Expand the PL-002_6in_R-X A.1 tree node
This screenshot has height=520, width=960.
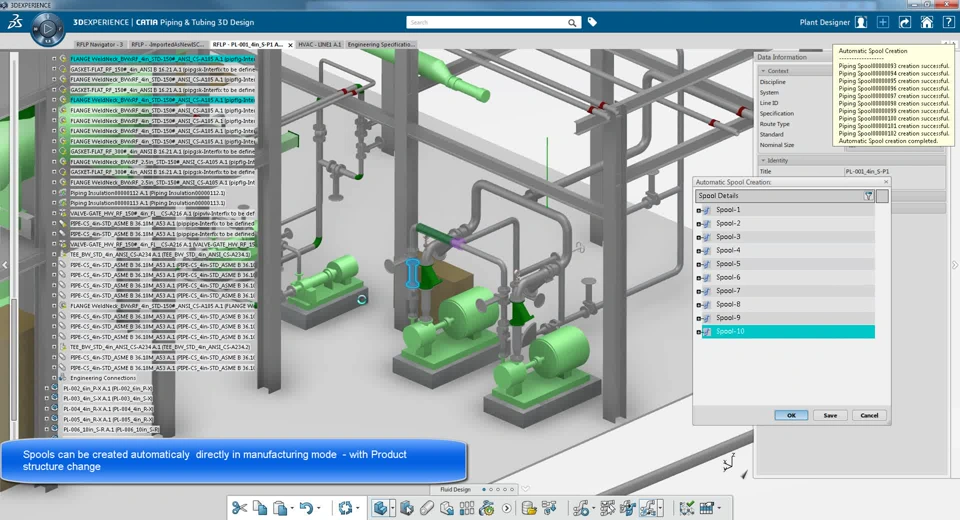tap(47, 388)
